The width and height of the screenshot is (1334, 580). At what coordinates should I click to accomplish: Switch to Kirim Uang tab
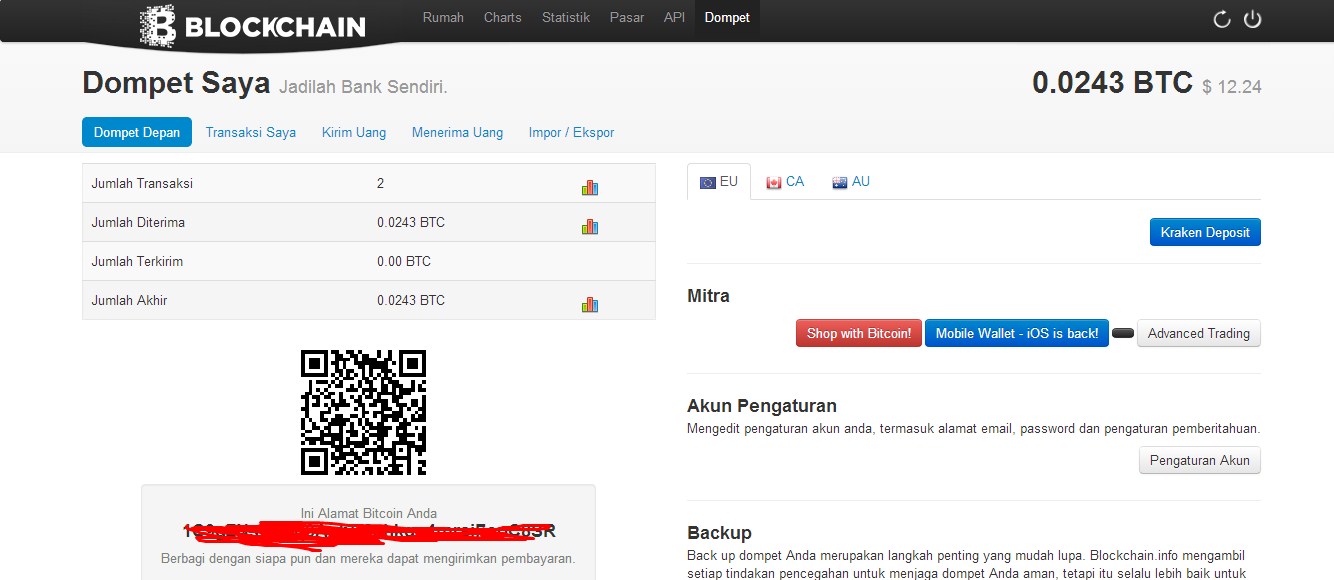pos(354,132)
